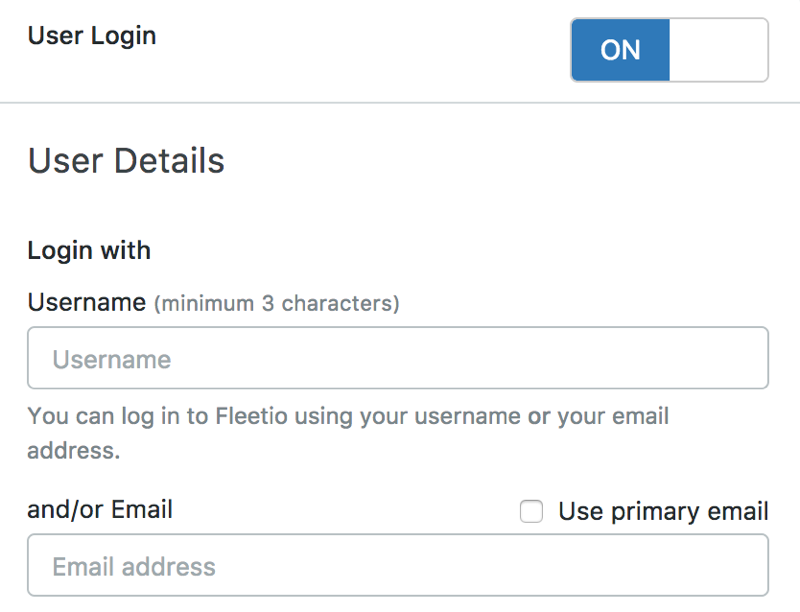Toggle the User Login switch
Viewport: 800px width, 612px height.
coord(669,50)
